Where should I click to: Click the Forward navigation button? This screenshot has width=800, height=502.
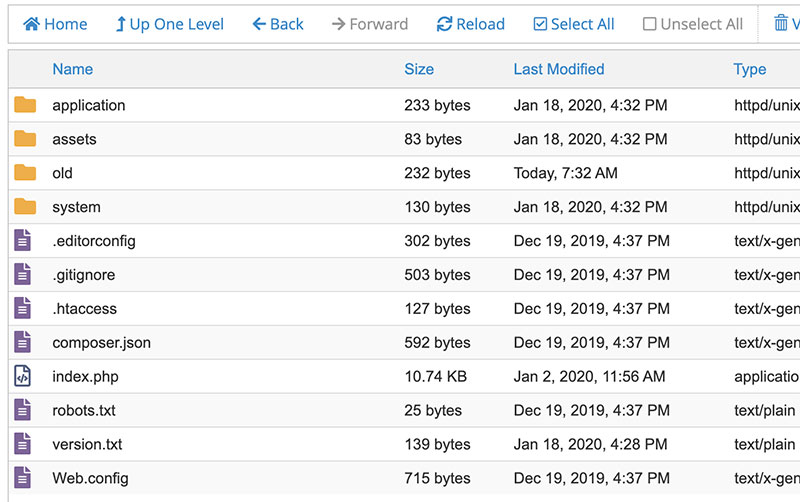point(370,24)
